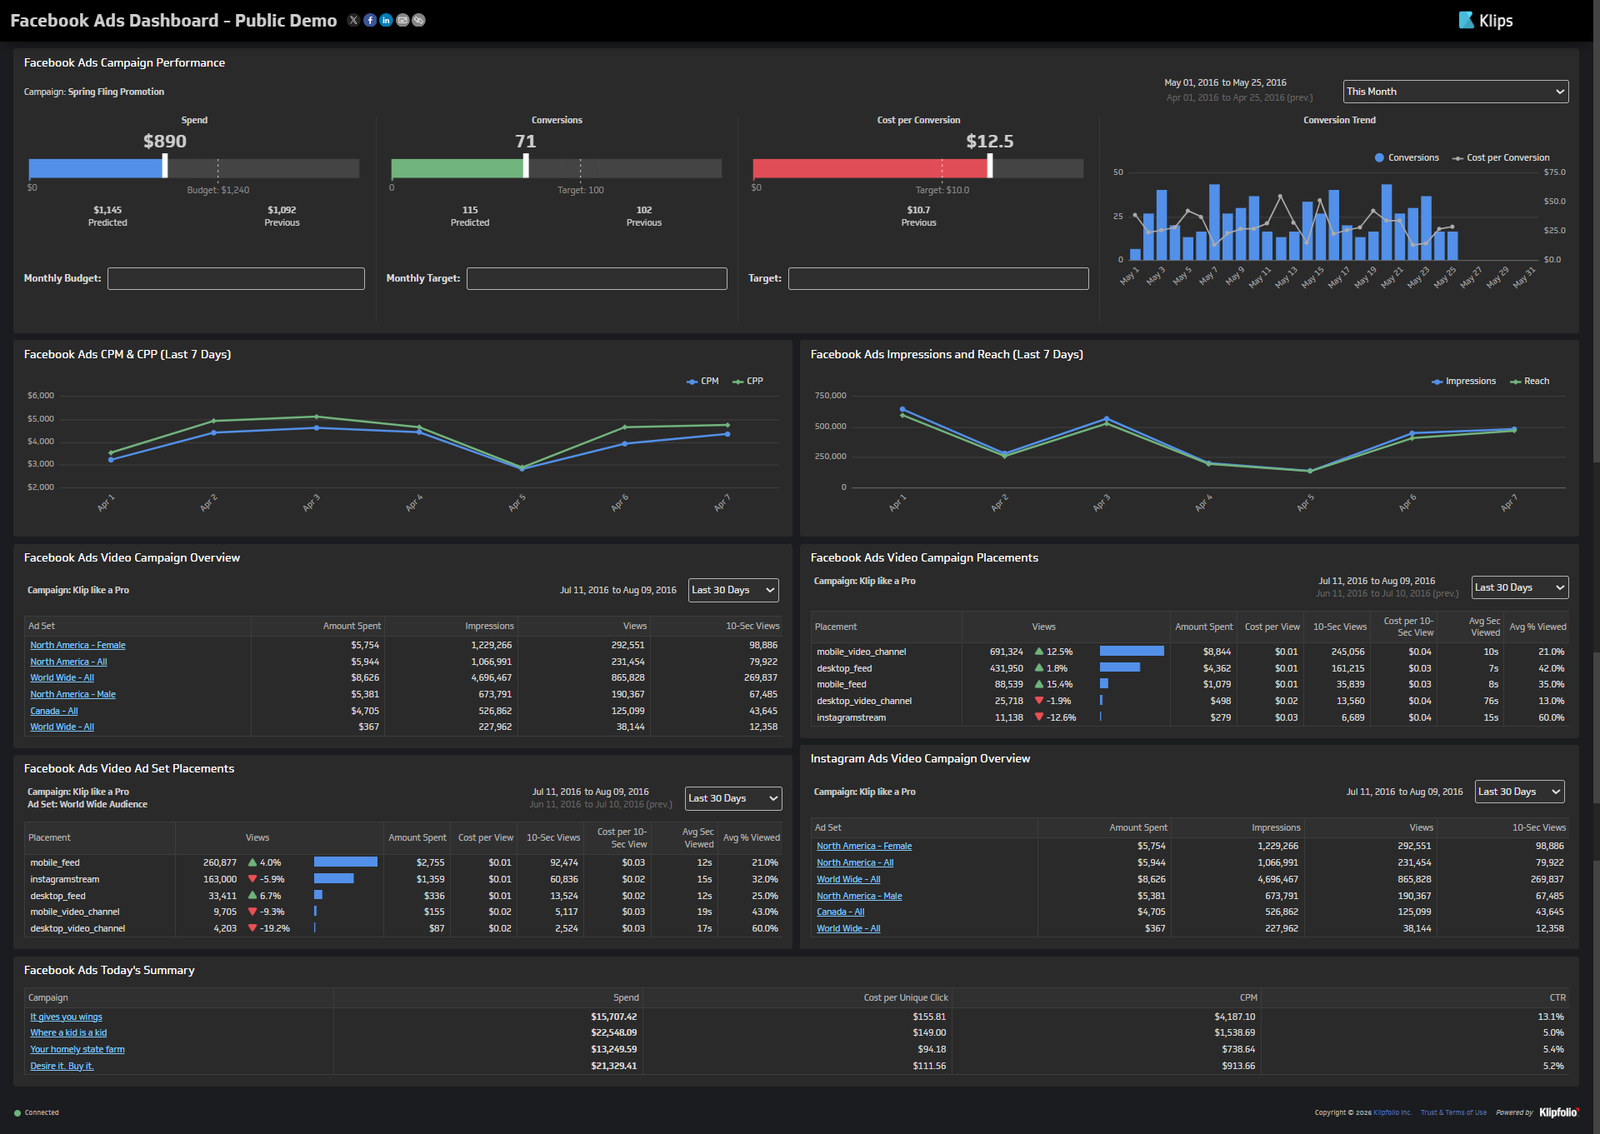Click the Cost per Conversion Target input field
This screenshot has width=1600, height=1134.
click(938, 278)
